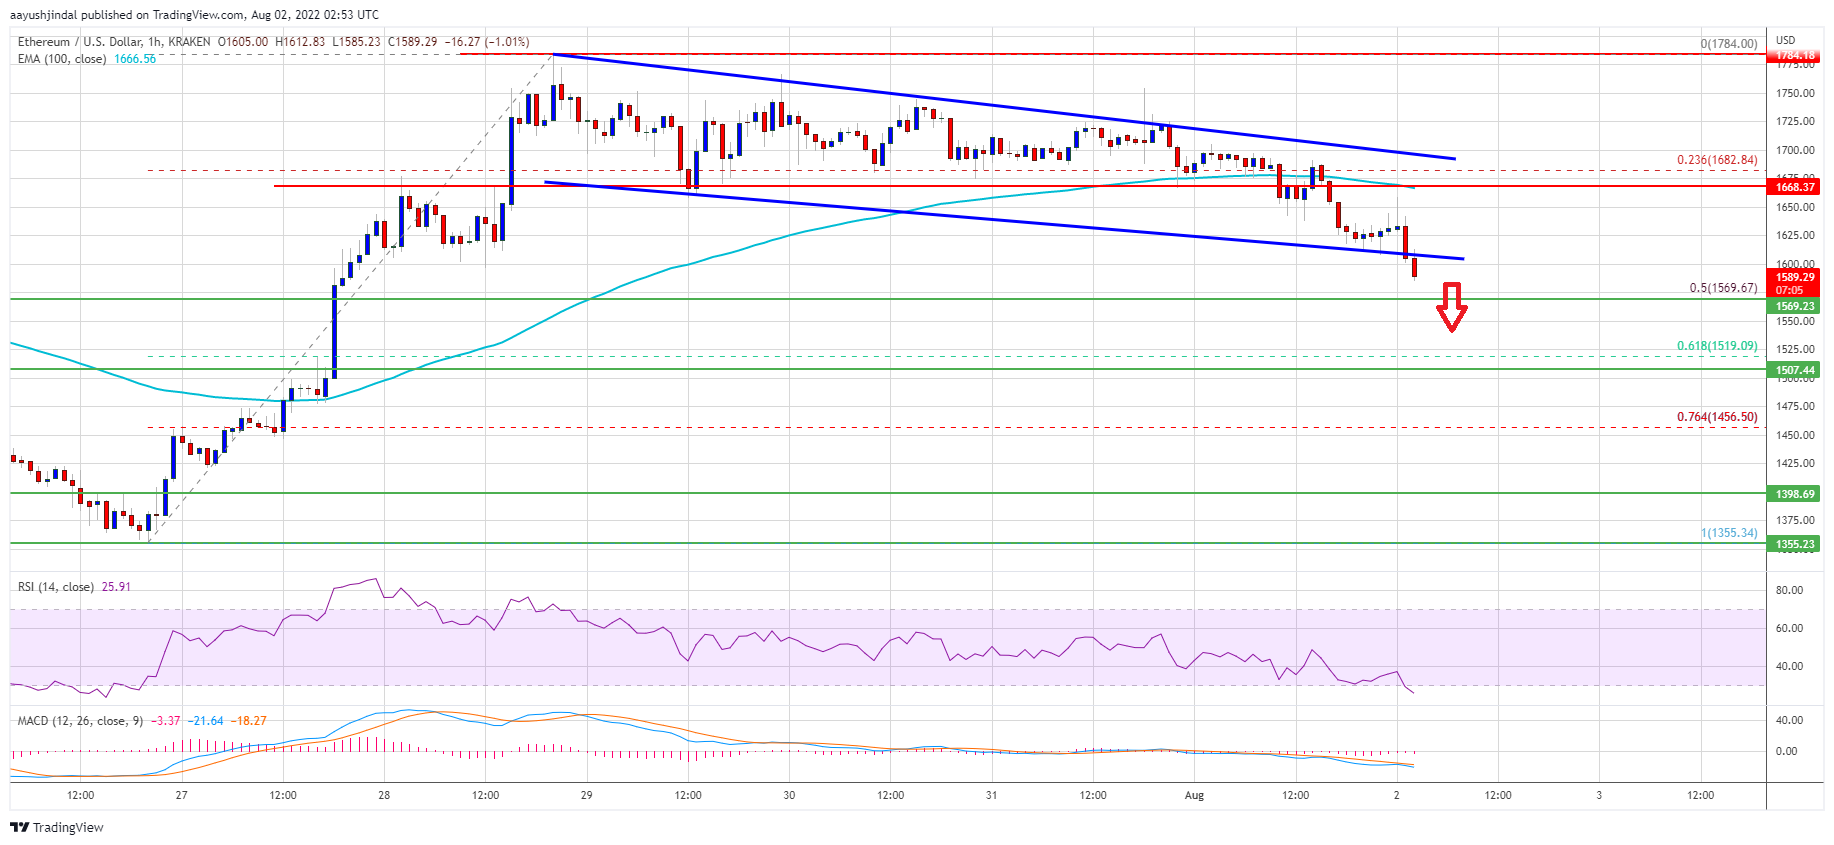Click the 1355.23 green price label
Viewport: 1834px width, 845px height.
[1794, 544]
